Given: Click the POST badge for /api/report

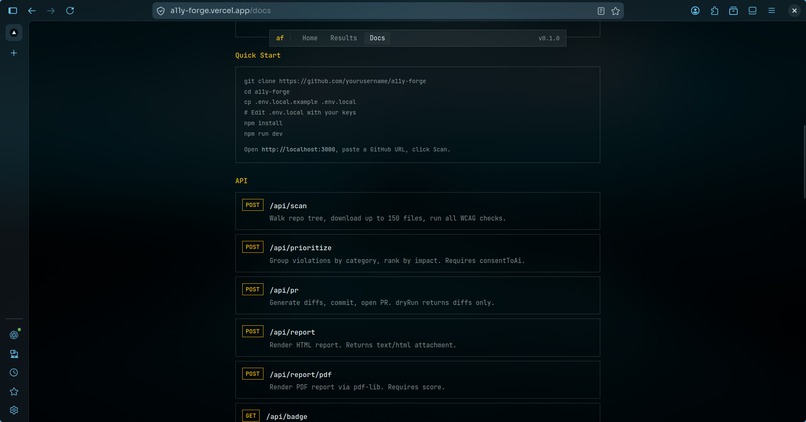Looking at the screenshot, I should (252, 332).
